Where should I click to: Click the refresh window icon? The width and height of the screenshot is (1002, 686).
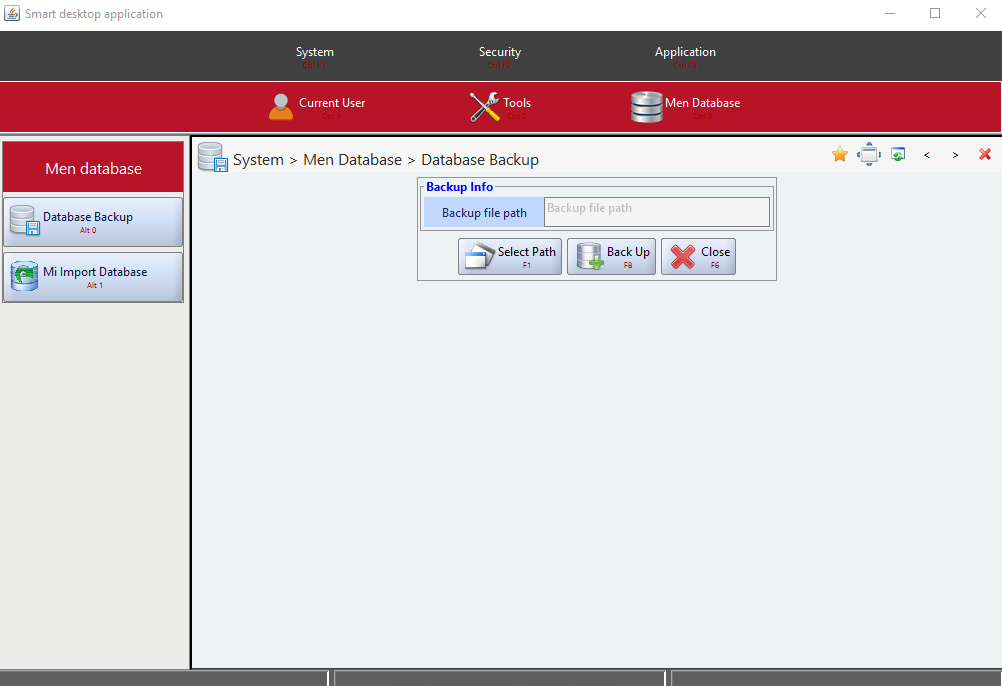click(x=898, y=154)
